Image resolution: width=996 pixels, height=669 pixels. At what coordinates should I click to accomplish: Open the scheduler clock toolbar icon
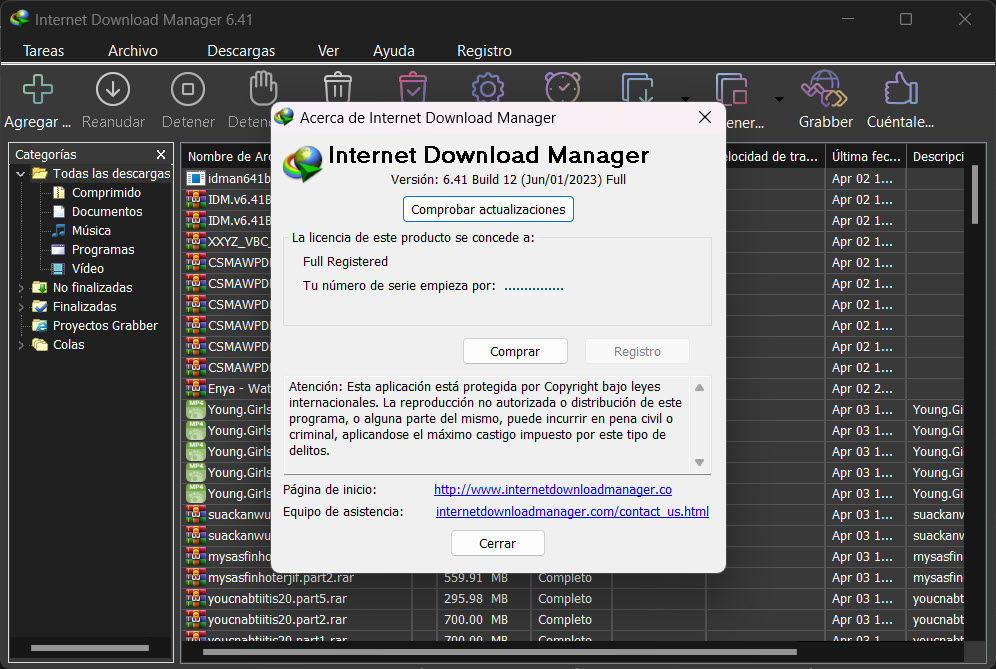(562, 88)
